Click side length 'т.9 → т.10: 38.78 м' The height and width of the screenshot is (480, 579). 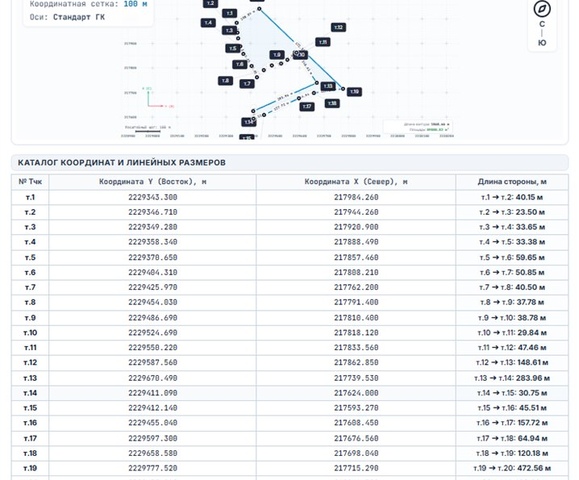512,318
